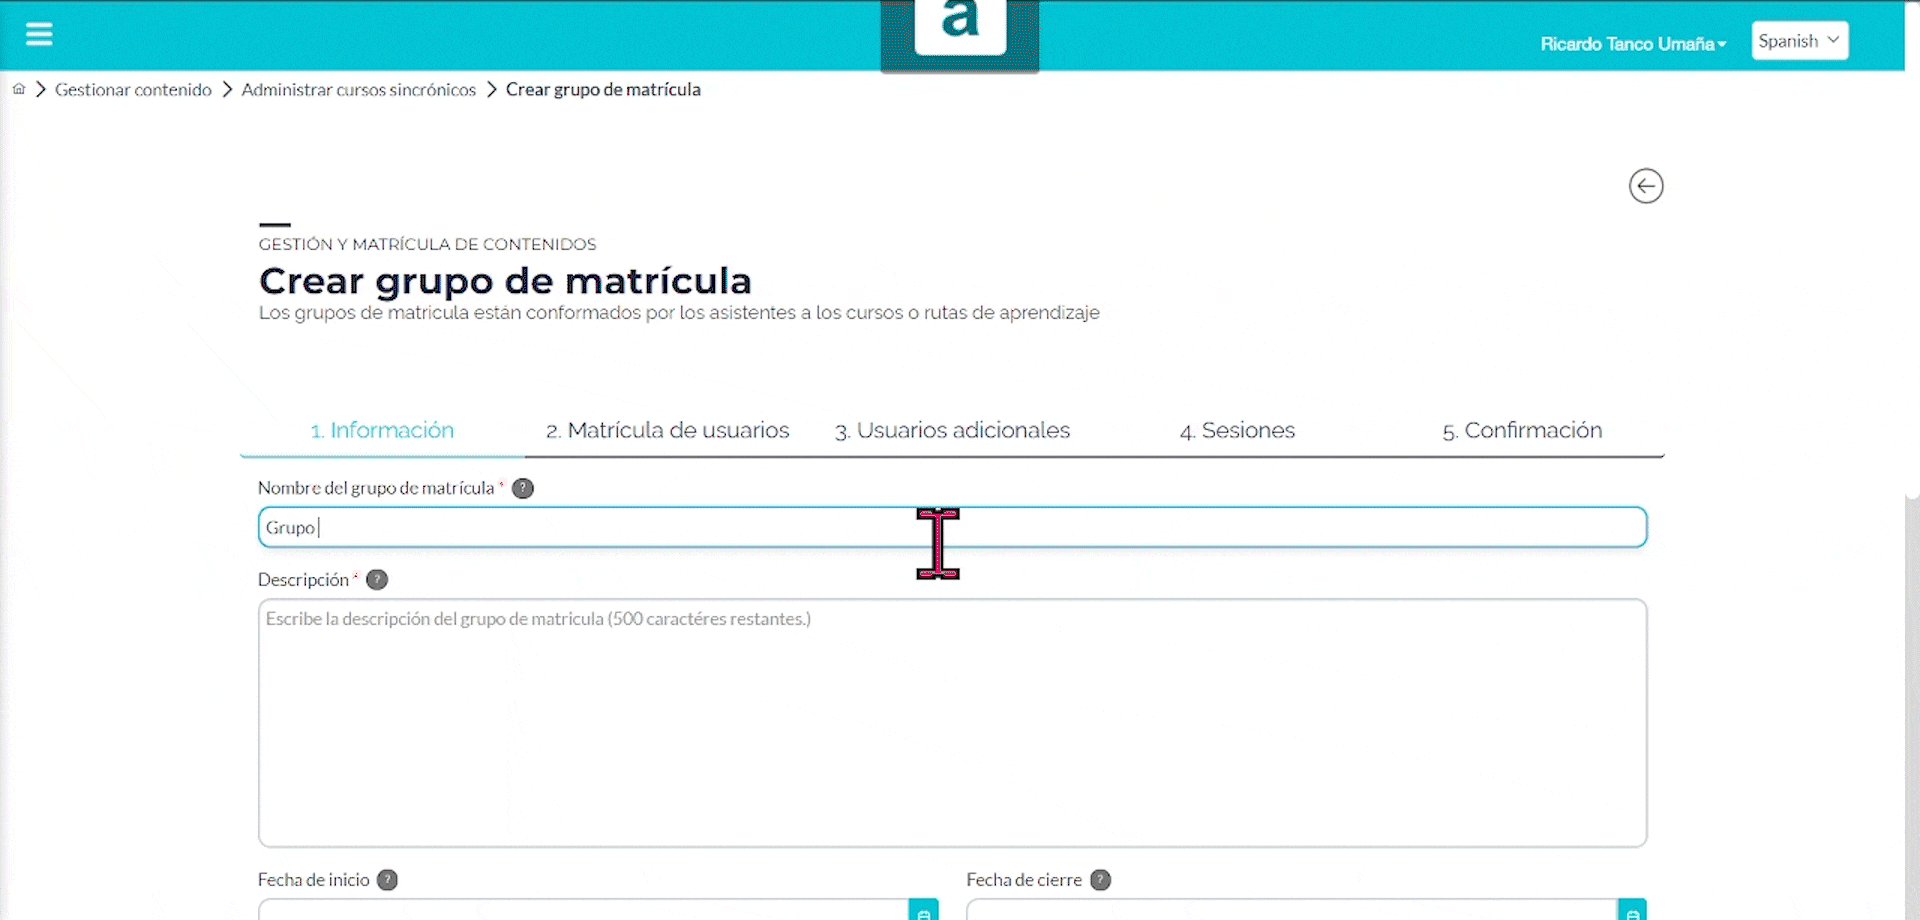Show help for Nombre del grupo de matrícula

coord(523,488)
